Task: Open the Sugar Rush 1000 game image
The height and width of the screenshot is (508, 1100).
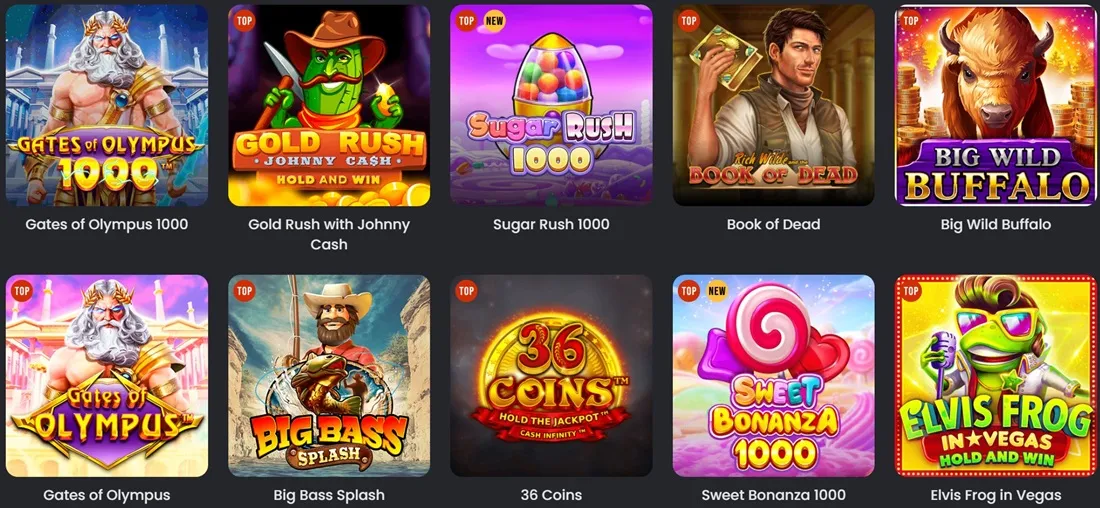Action: click(x=551, y=105)
